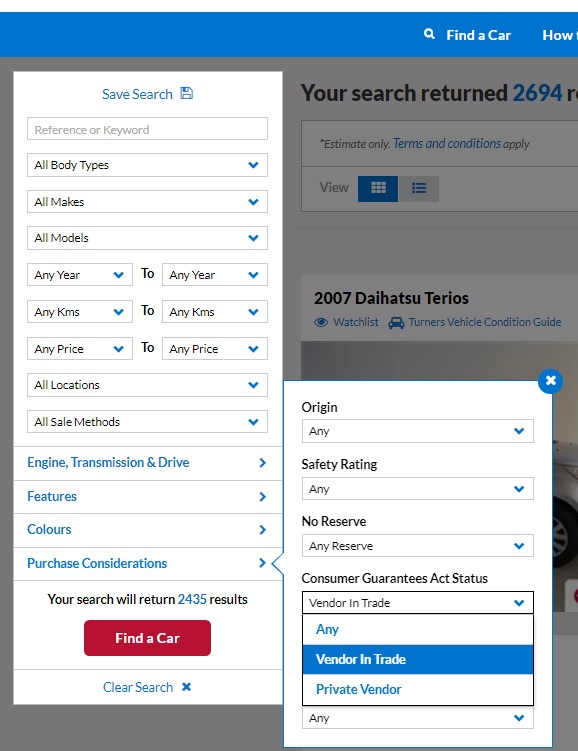Expand the Colours filter section

tap(147, 530)
